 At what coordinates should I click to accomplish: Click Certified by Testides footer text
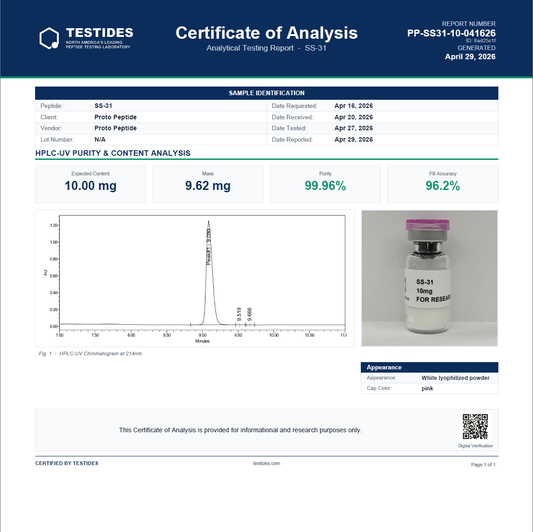(x=67, y=463)
